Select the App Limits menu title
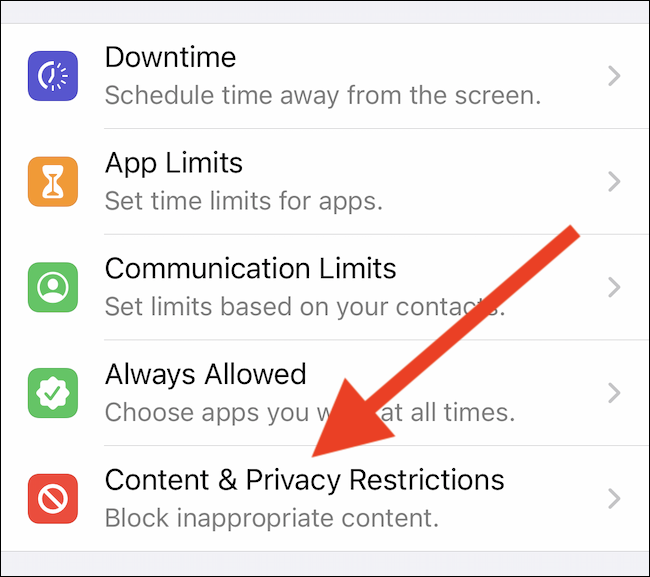 (174, 164)
